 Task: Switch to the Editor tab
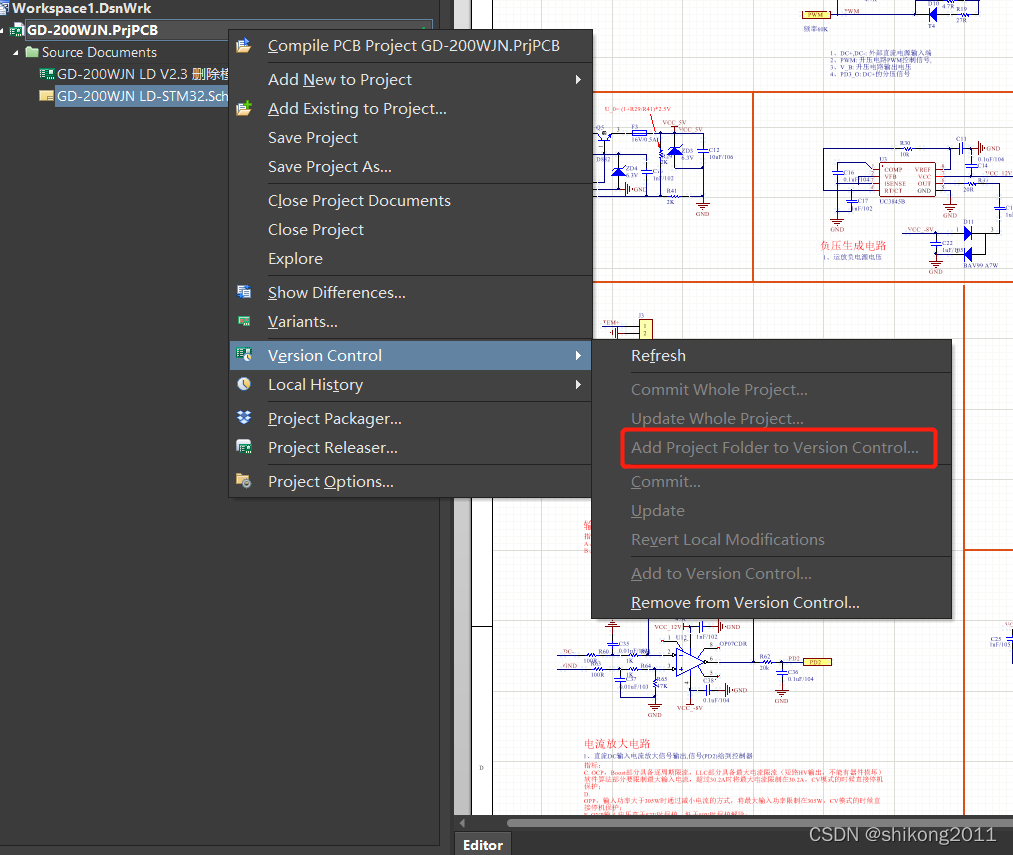[482, 845]
